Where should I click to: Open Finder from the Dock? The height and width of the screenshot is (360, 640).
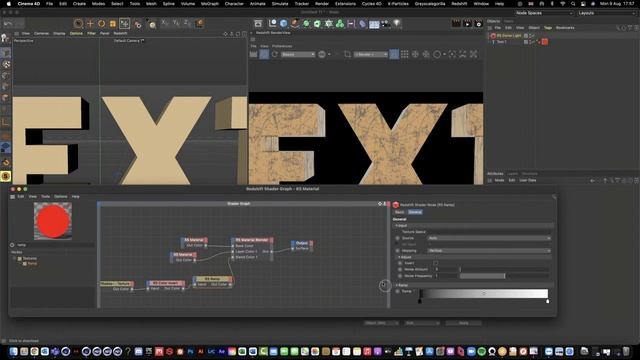click(x=13, y=351)
